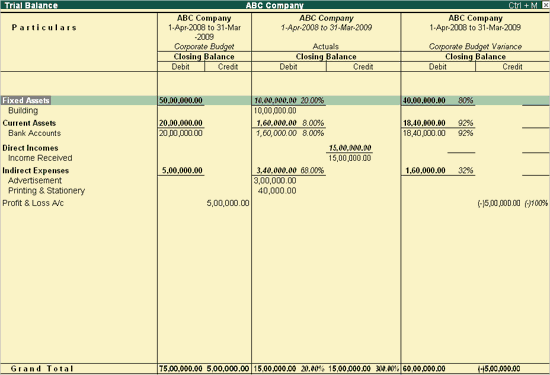Open Bank Accounts sub-group
This screenshot has height=375, width=550.
pos(34,133)
